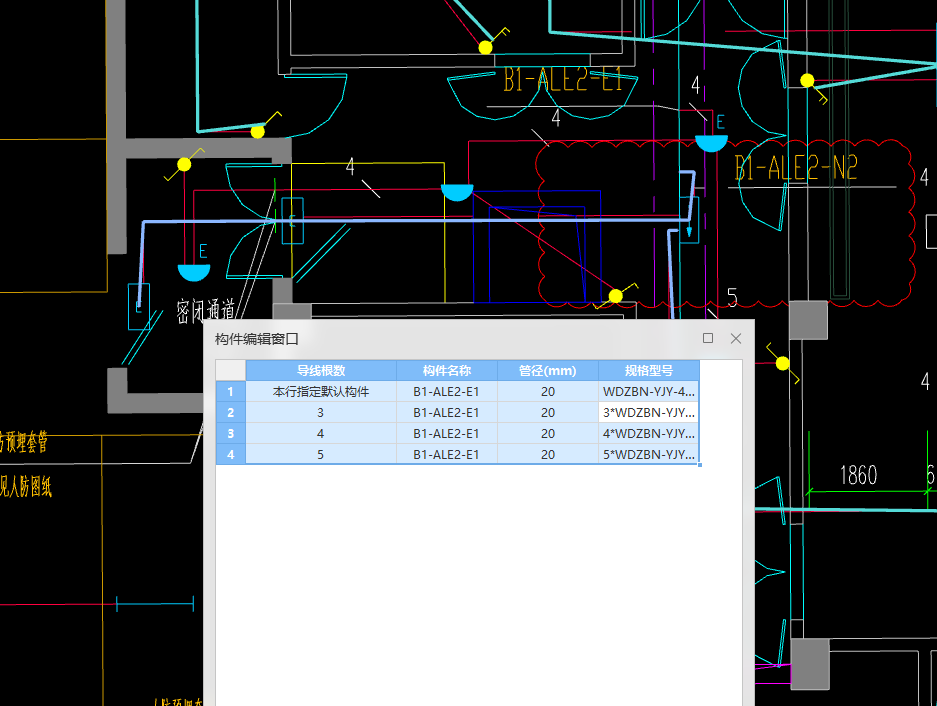The image size is (937, 706).
Task: Click the B1-ALE2-E1 drawing label
Action: click(x=563, y=80)
